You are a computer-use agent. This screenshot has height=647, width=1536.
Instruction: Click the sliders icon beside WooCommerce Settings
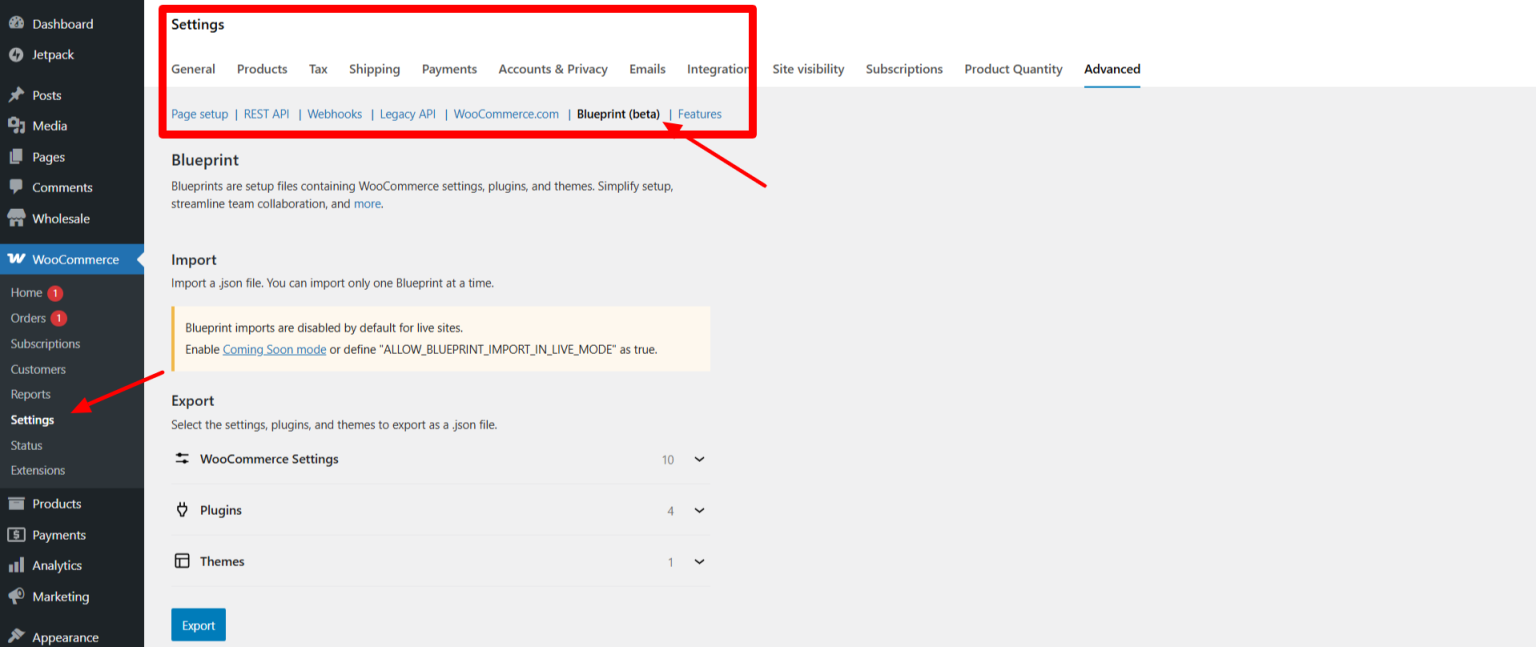click(x=181, y=459)
